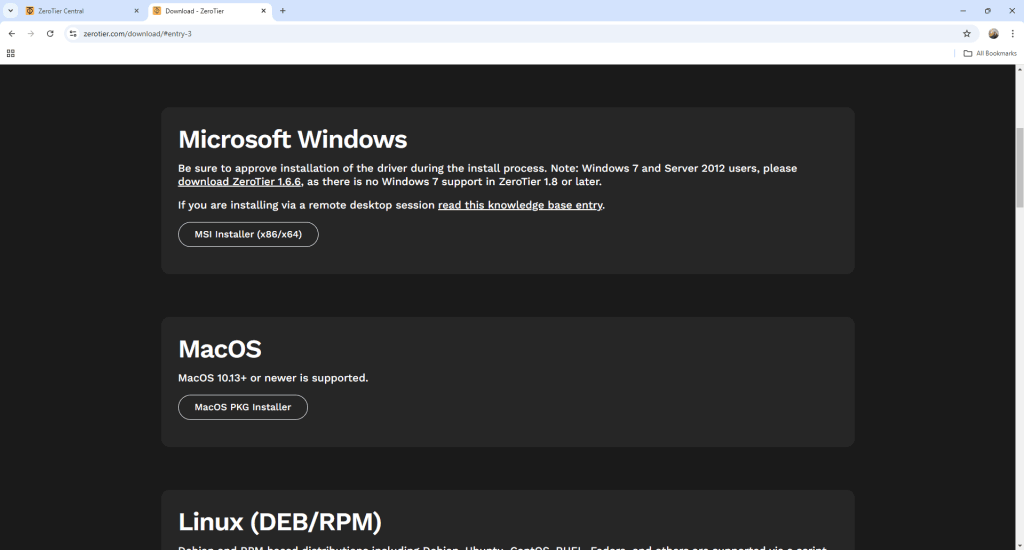Reload the page with the refresh icon
Image resolution: width=1024 pixels, height=550 pixels.
tap(50, 33)
